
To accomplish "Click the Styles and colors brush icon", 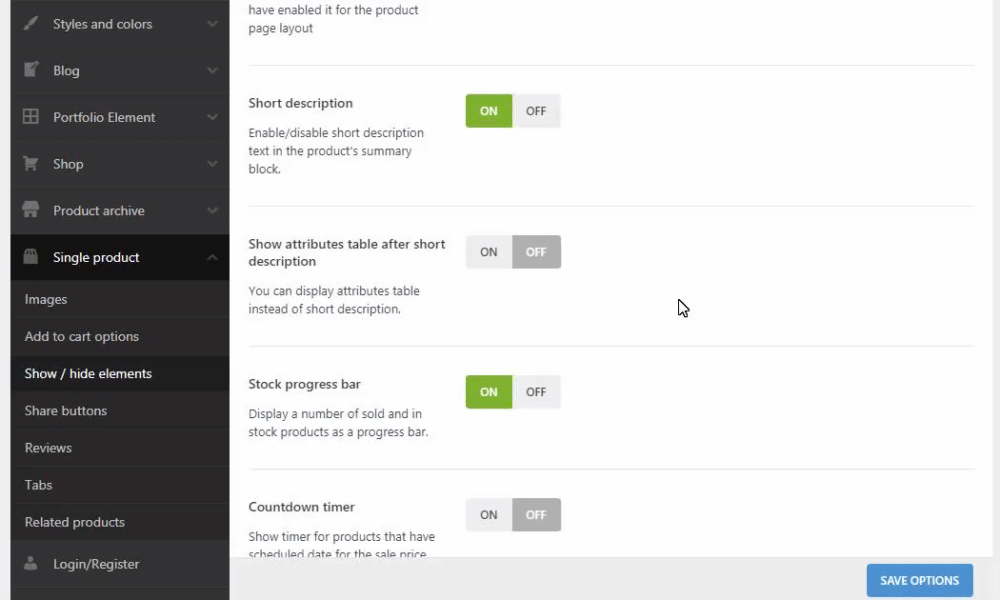I will (31, 23).
